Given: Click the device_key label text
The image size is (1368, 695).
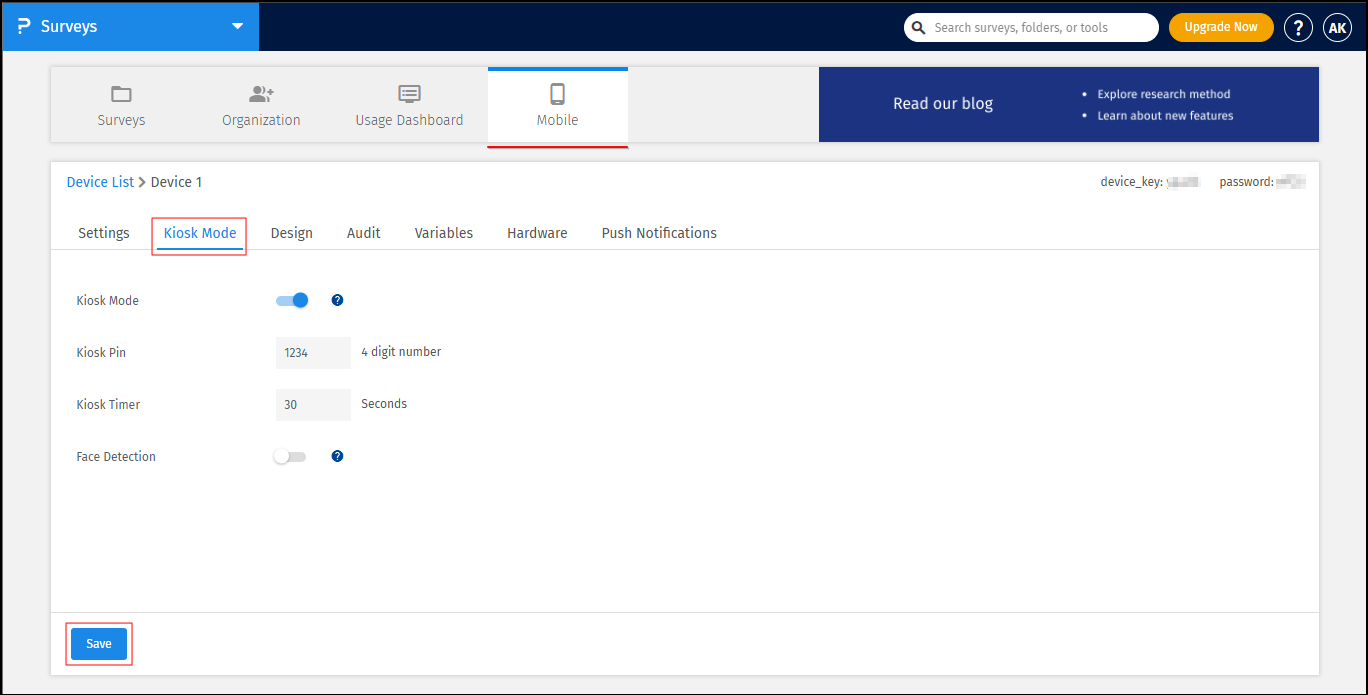Looking at the screenshot, I should 1131,182.
